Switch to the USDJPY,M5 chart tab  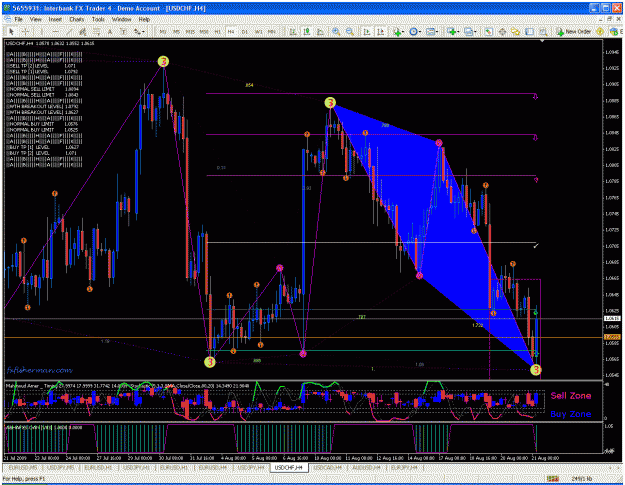pyautogui.click(x=60, y=467)
